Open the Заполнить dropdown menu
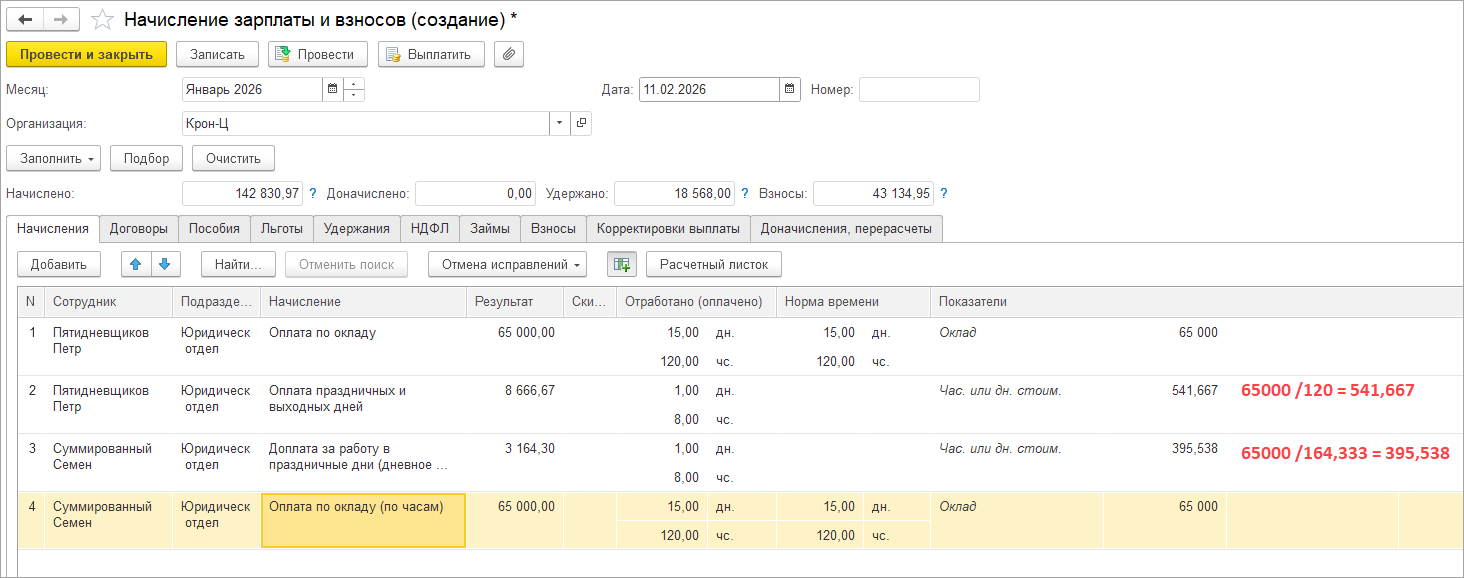1464x578 pixels. point(53,158)
